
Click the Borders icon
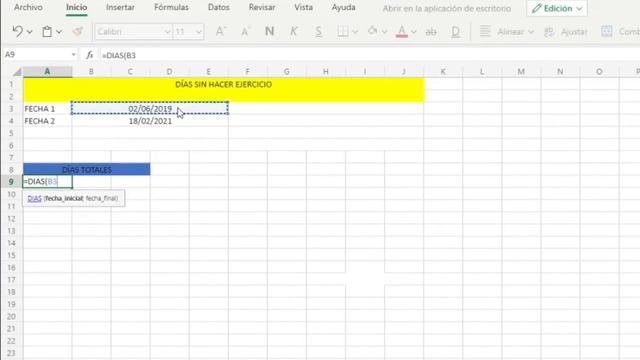[x=343, y=31]
